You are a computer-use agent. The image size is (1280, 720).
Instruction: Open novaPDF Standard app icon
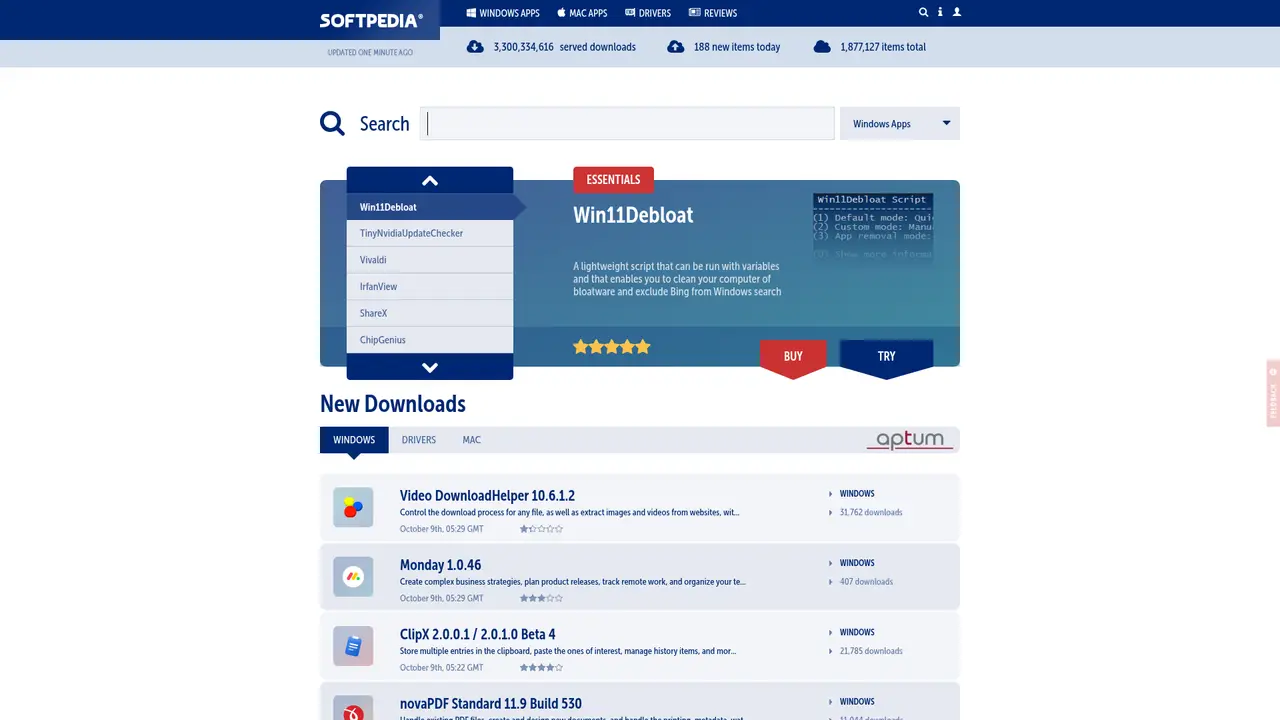[353, 708]
